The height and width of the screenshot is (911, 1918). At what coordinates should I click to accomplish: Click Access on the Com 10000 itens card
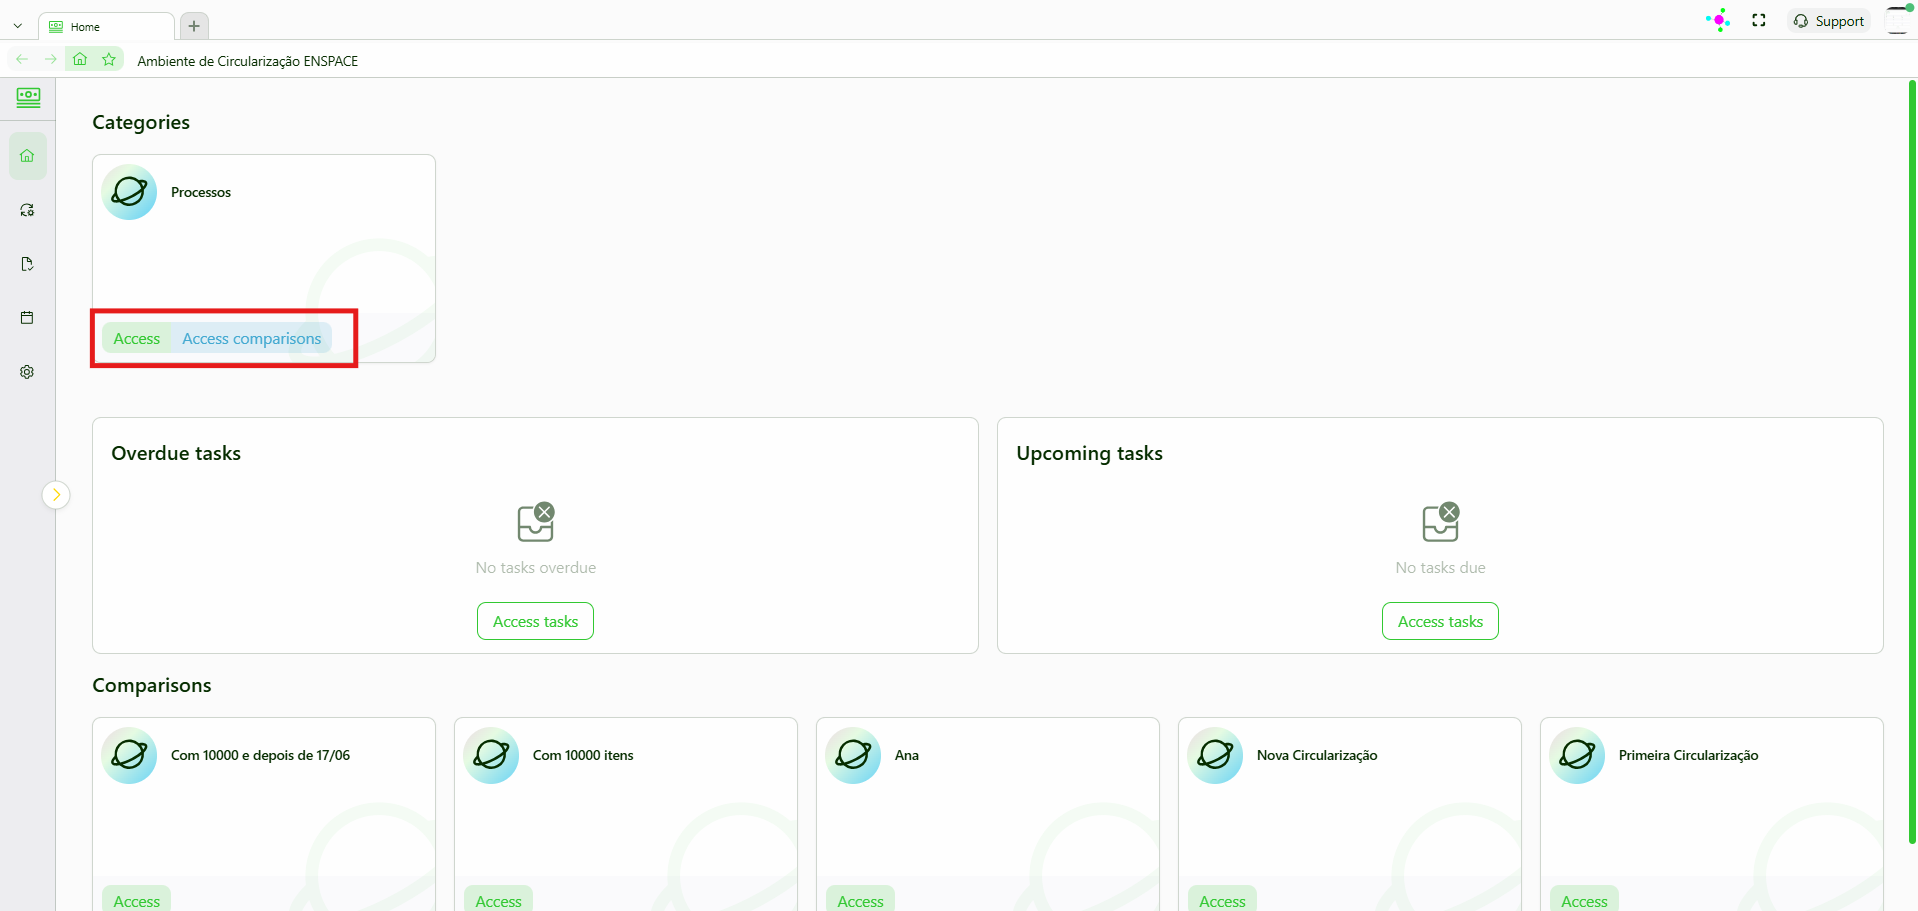click(499, 899)
